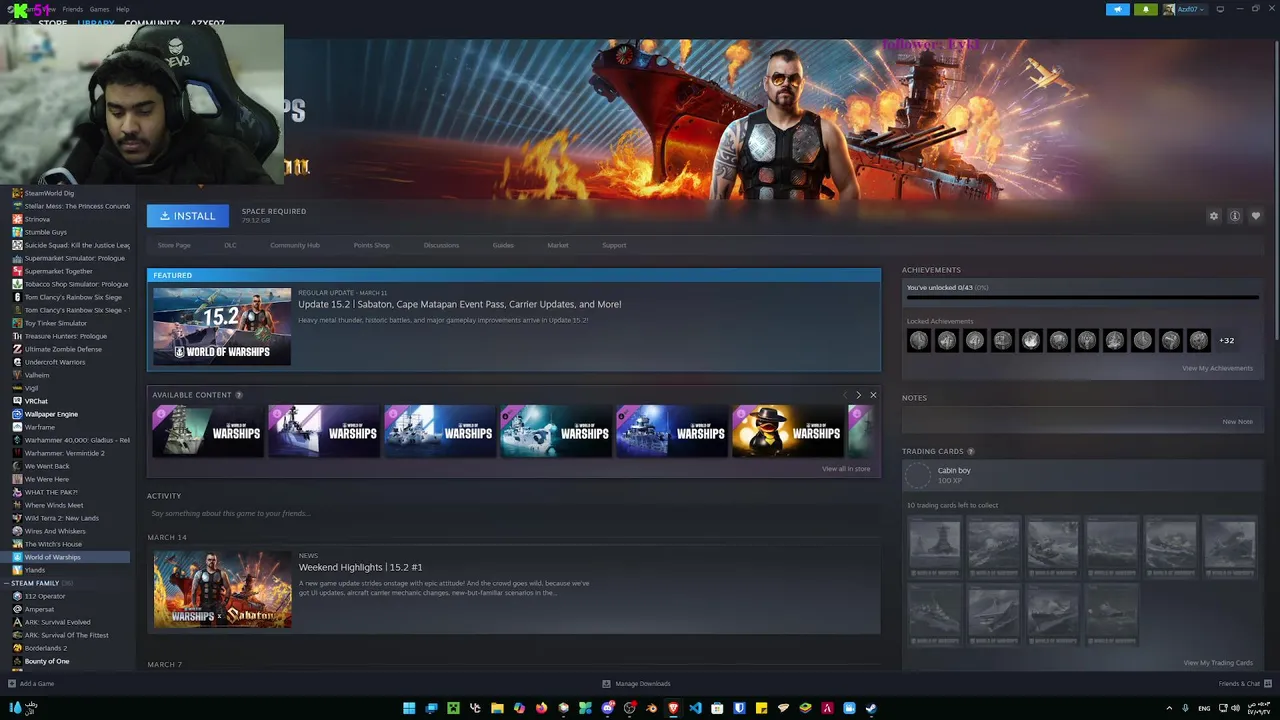Open the DLC tab
Screen dimensions: 1280x720
tap(230, 245)
